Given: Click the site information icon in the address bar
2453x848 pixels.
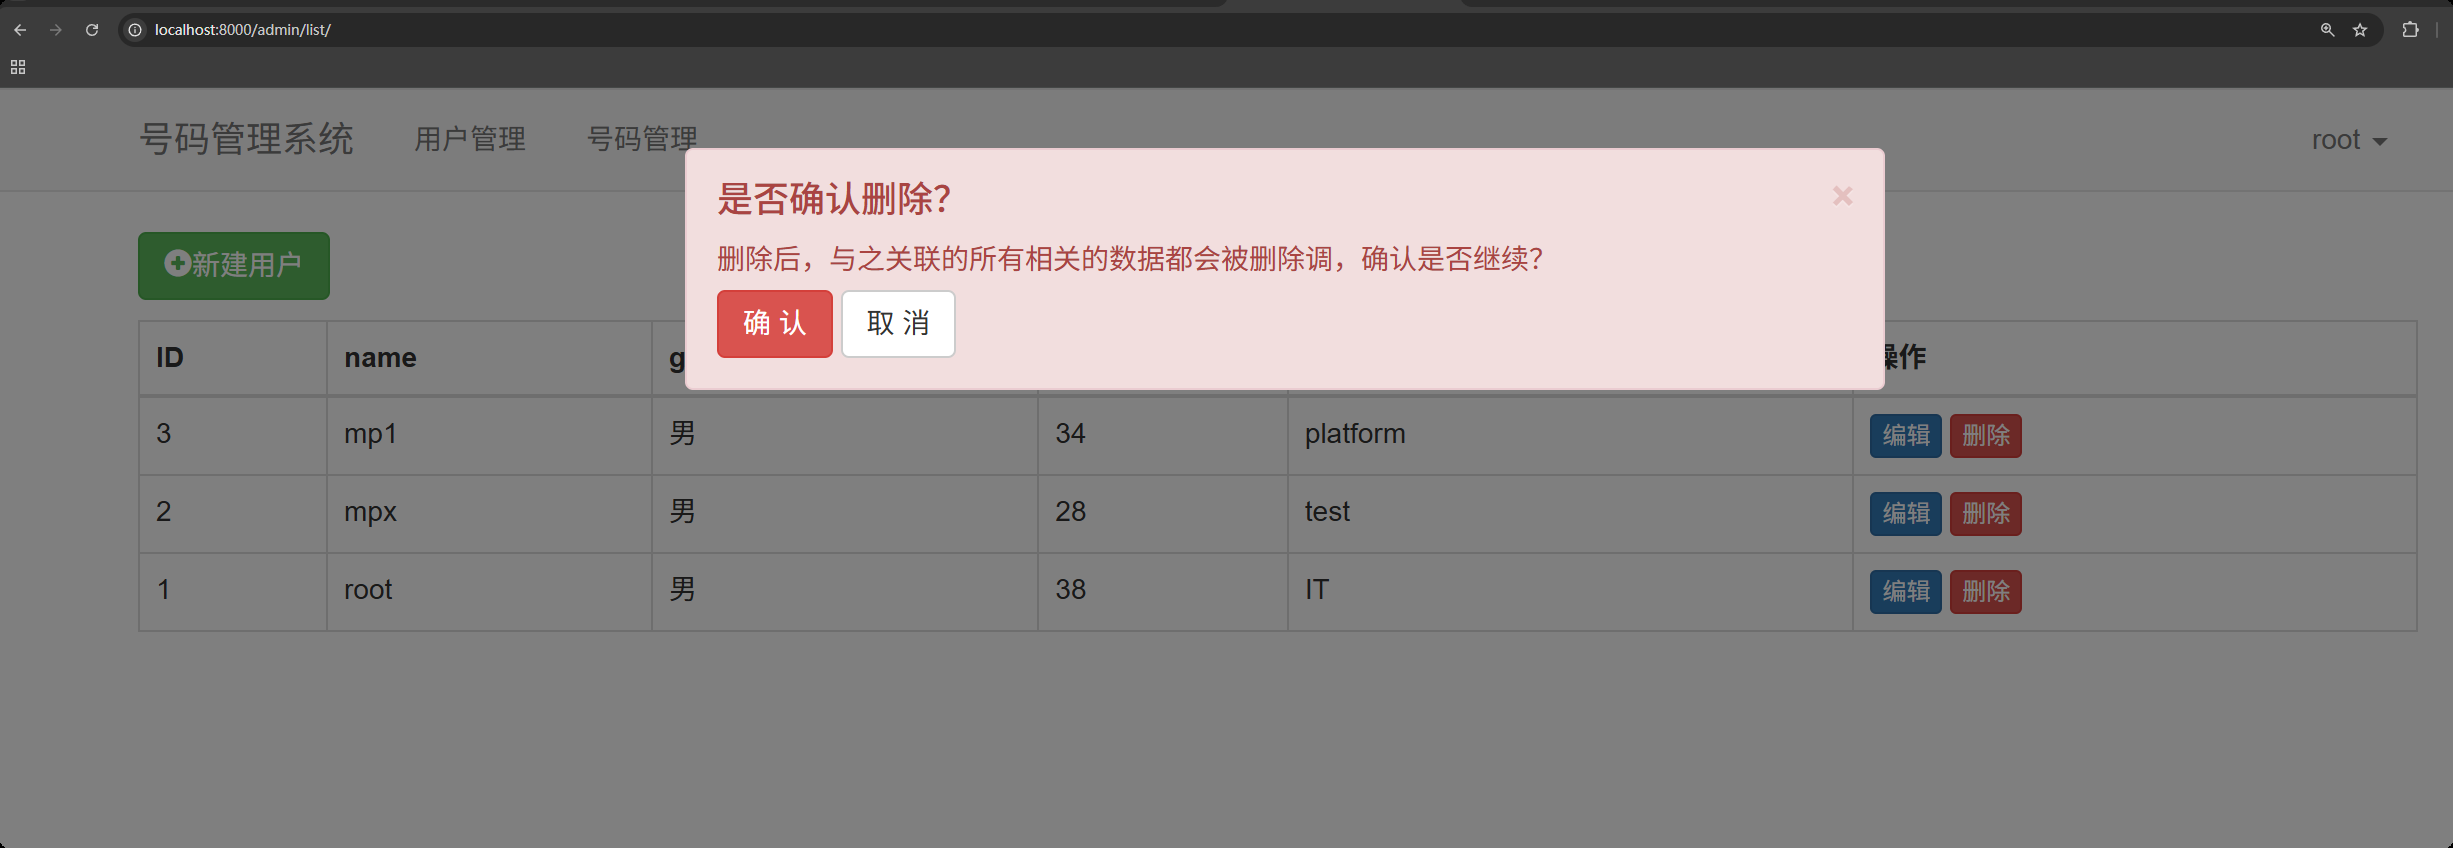Looking at the screenshot, I should (x=135, y=30).
